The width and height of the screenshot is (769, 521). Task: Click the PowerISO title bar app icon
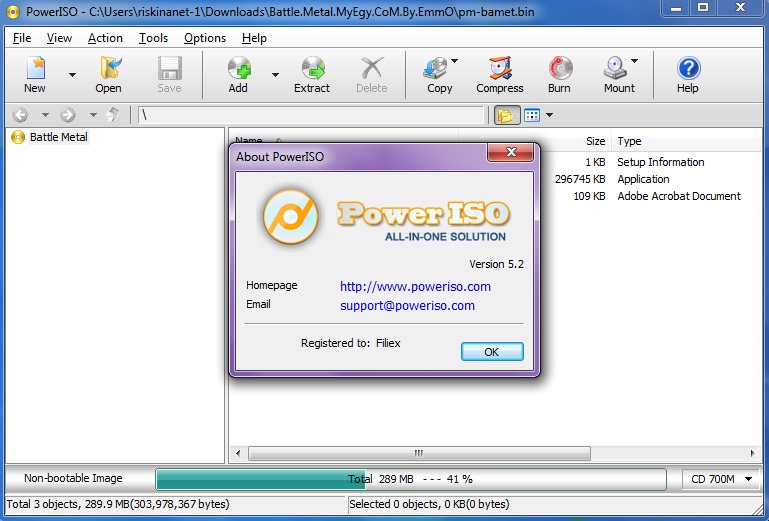pyautogui.click(x=13, y=12)
